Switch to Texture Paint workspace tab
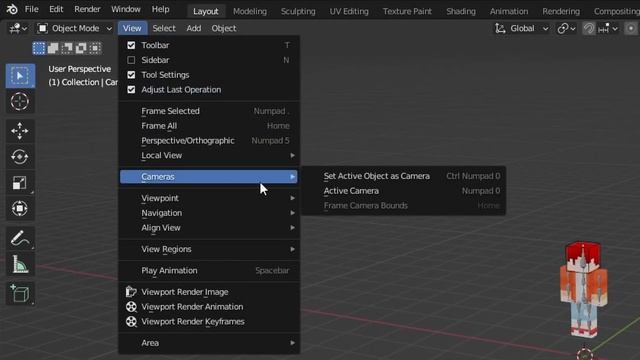Screen dimensions: 640x360 (407, 11)
